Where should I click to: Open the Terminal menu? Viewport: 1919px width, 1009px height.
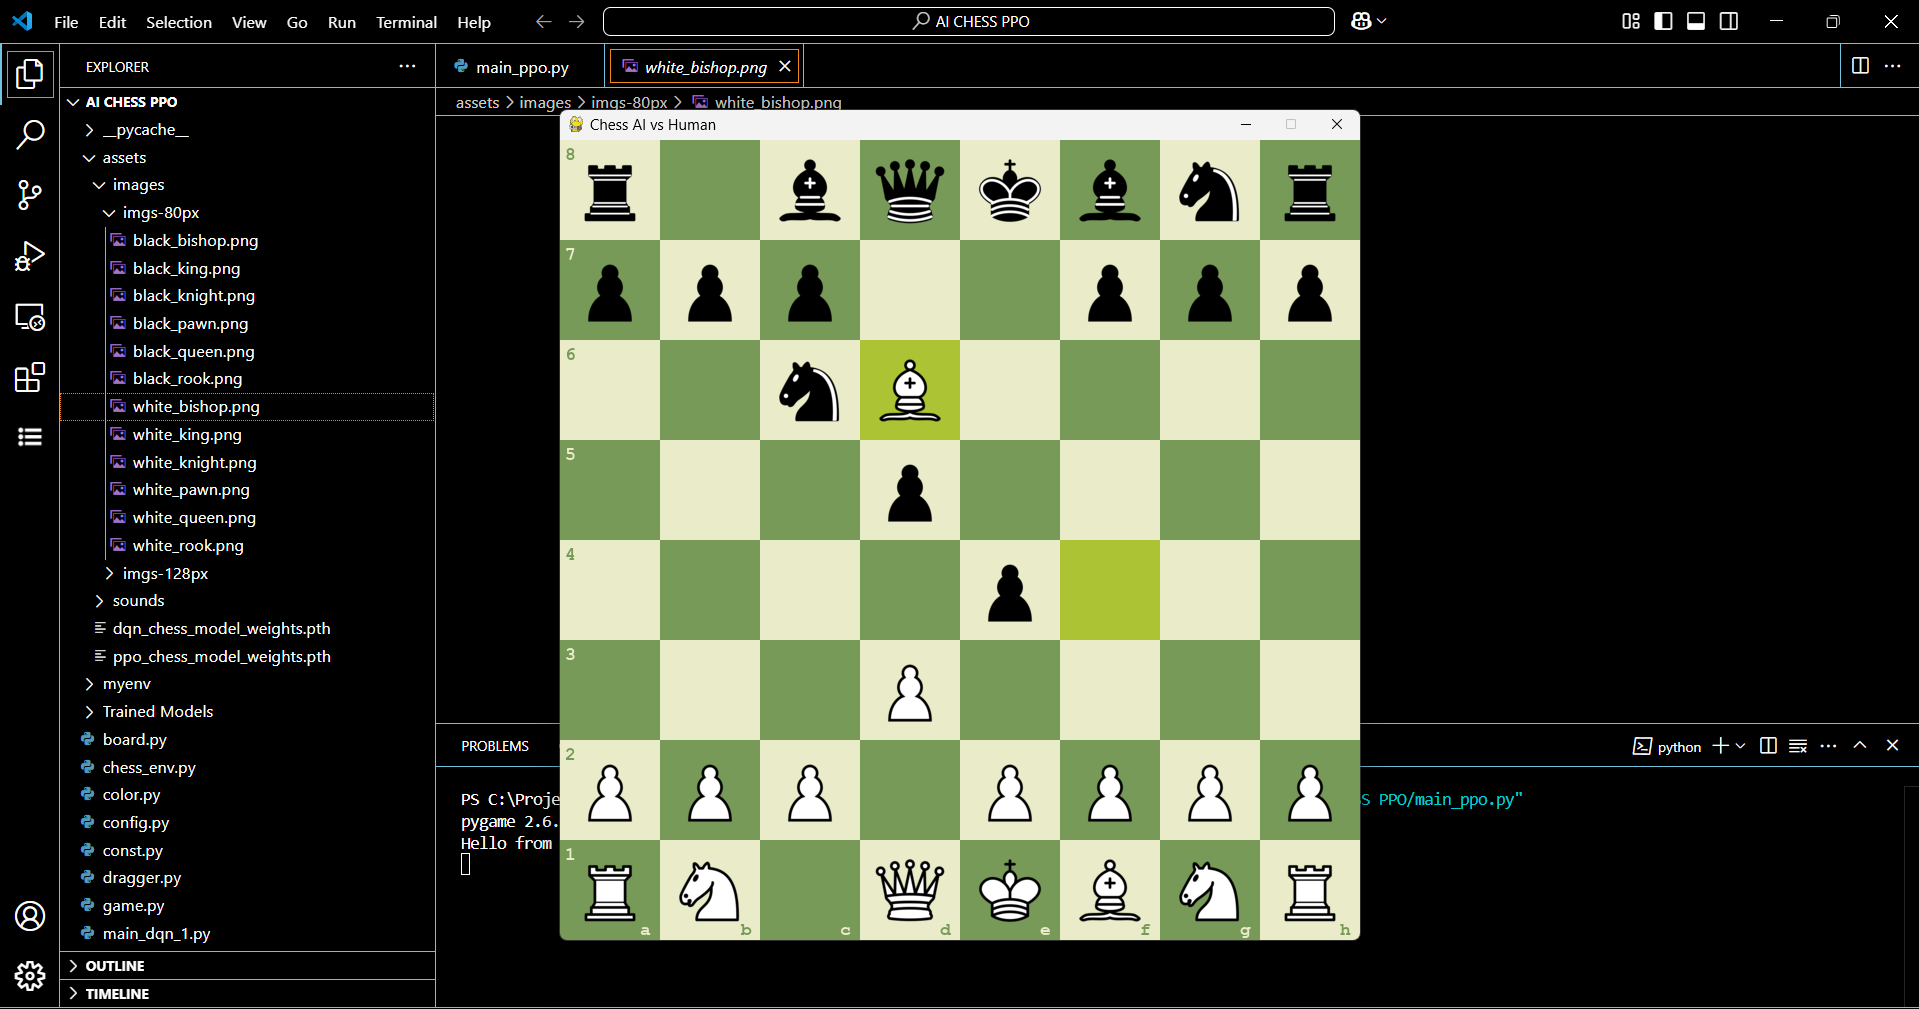click(406, 22)
